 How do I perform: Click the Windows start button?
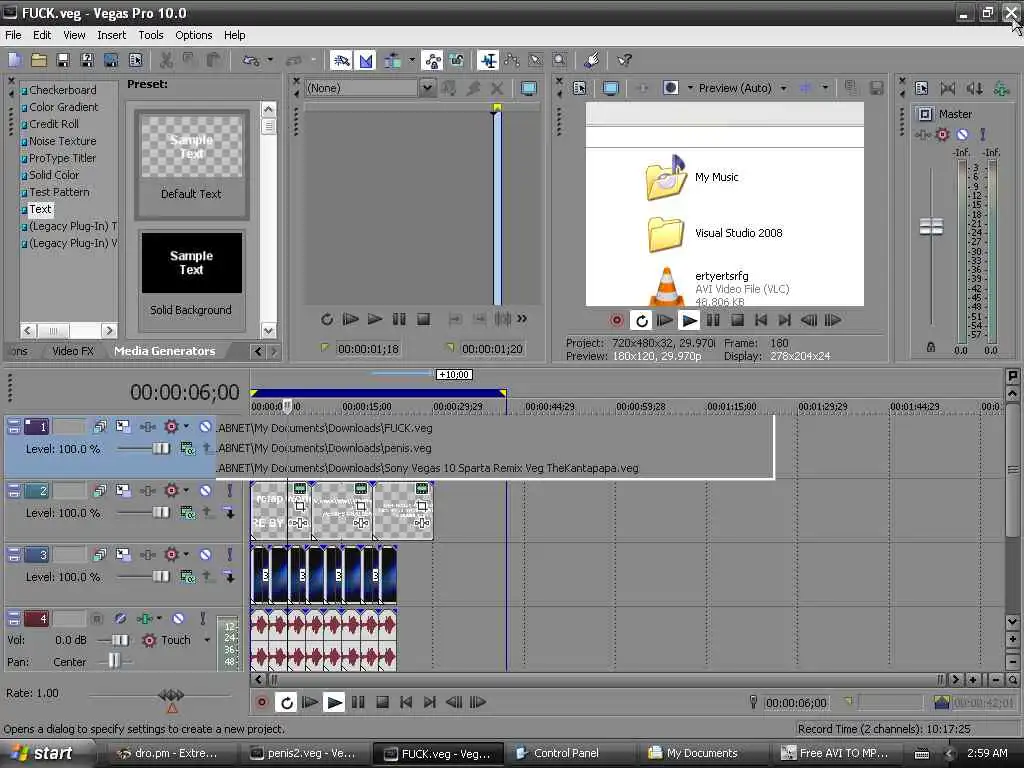click(43, 753)
